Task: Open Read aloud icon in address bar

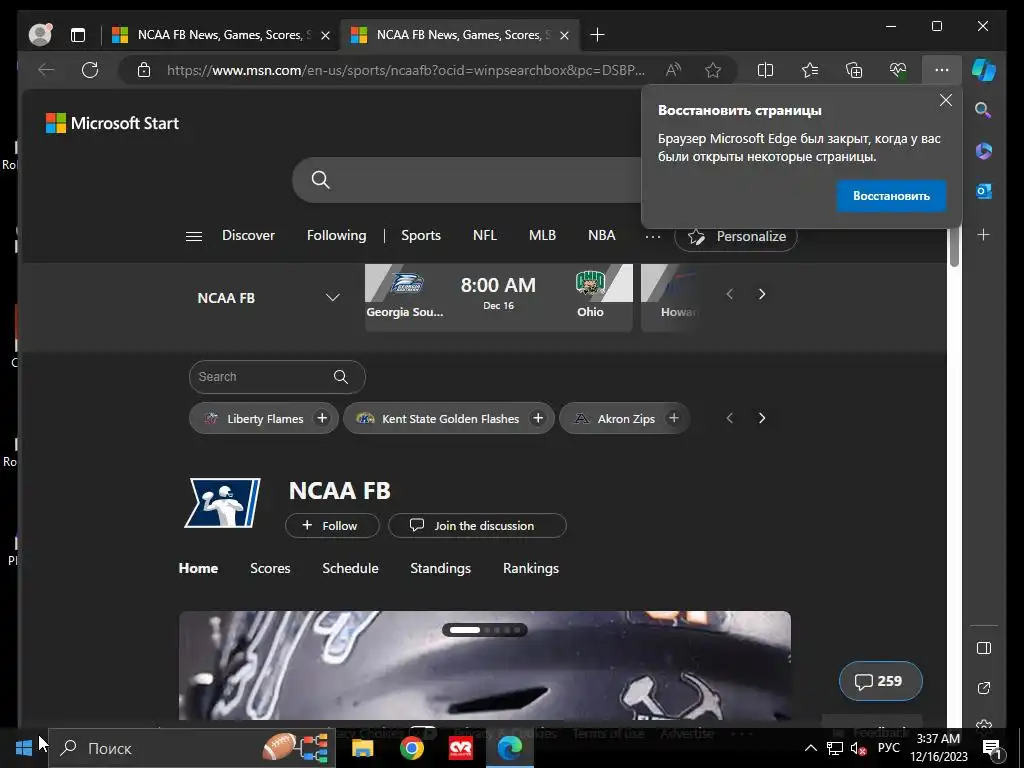Action: (x=673, y=70)
